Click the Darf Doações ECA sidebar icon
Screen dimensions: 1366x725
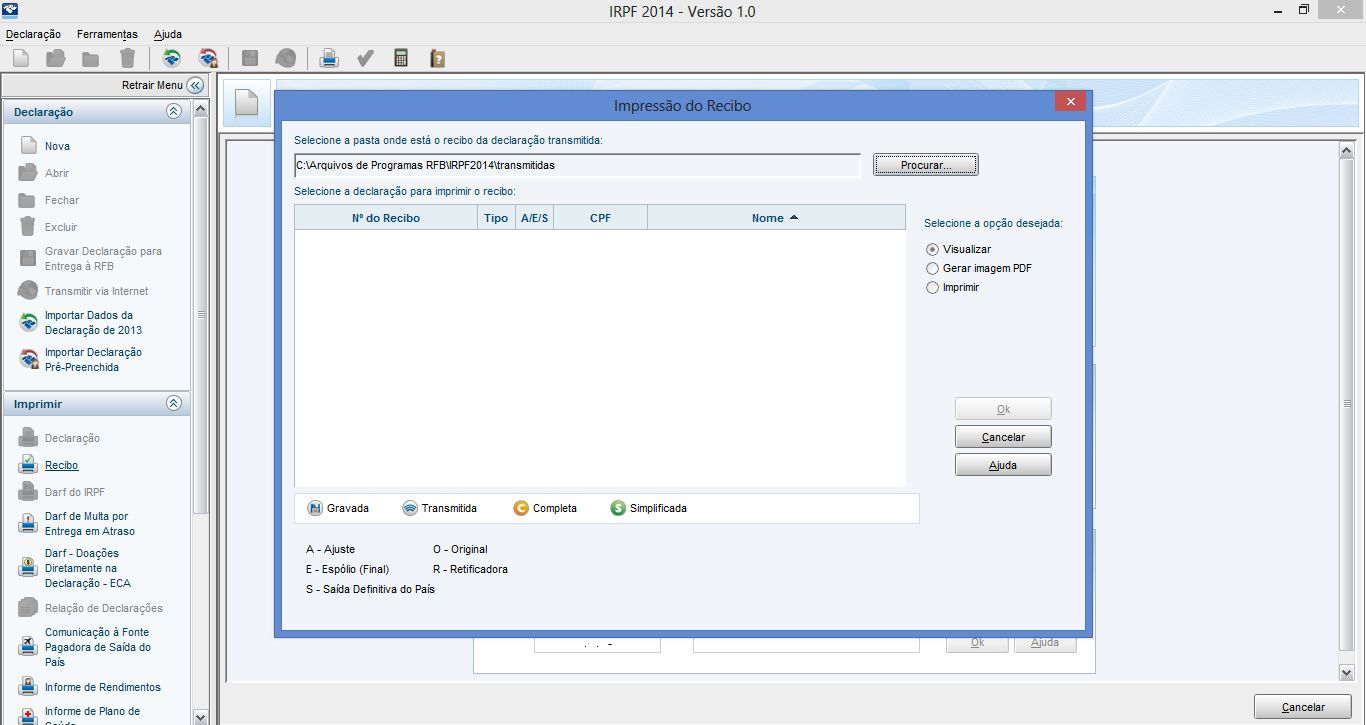coord(28,567)
